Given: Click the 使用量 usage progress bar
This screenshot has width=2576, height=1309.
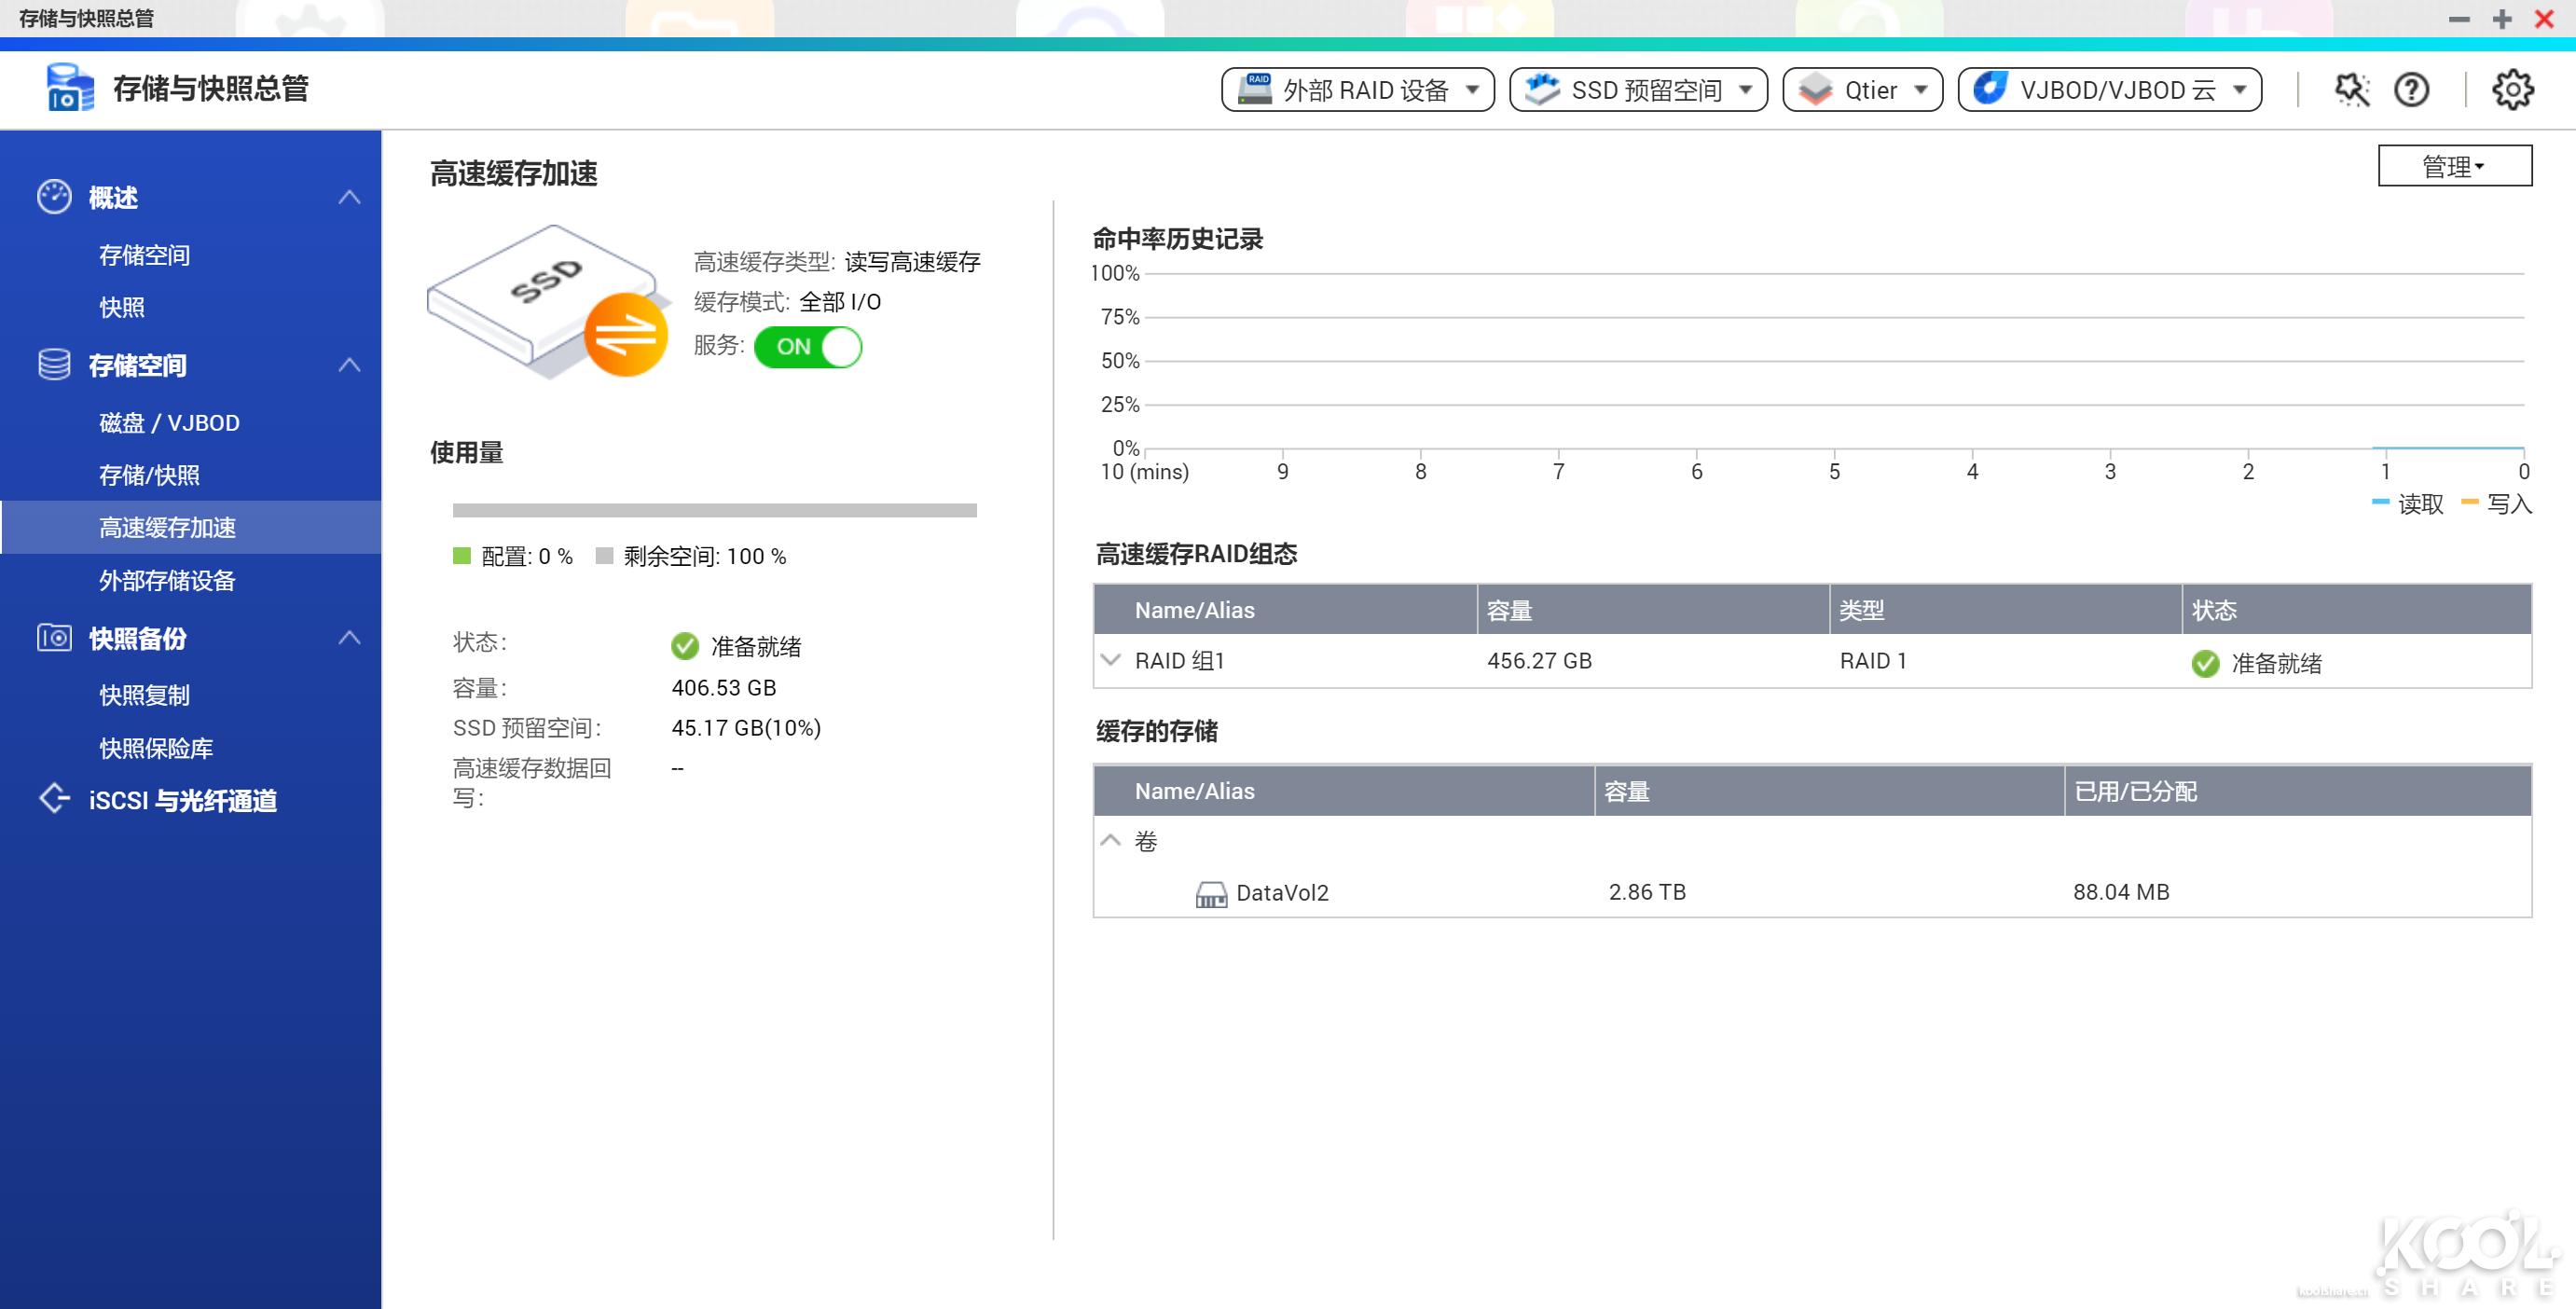Looking at the screenshot, I should coord(715,510).
